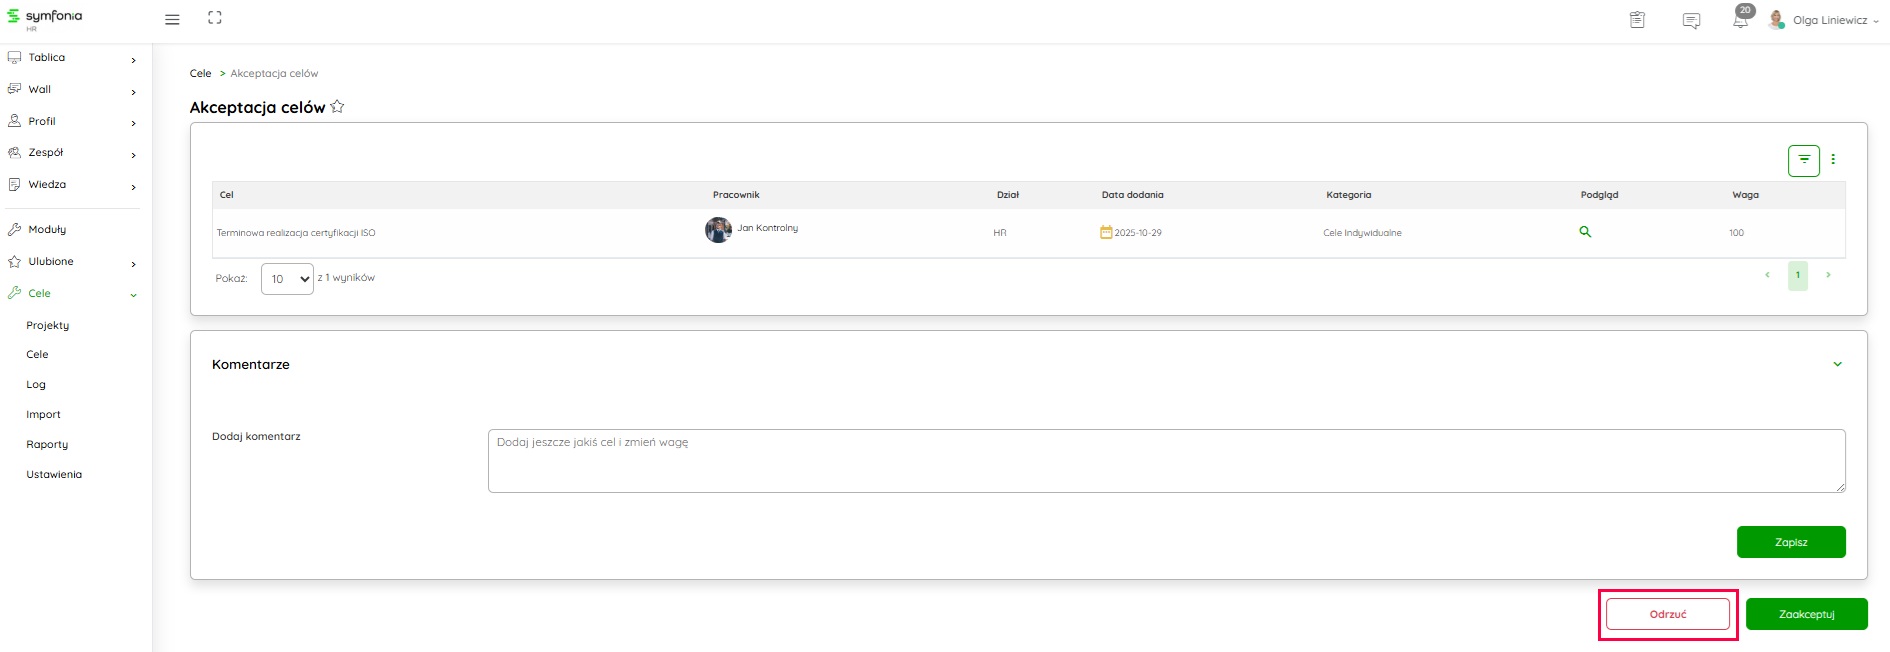Open the messages chat icon

click(x=1691, y=21)
